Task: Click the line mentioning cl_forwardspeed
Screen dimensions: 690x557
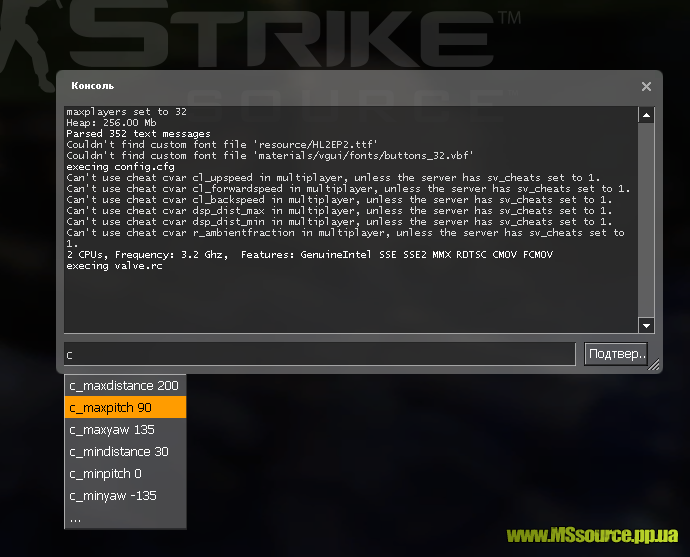Action: (x=348, y=189)
